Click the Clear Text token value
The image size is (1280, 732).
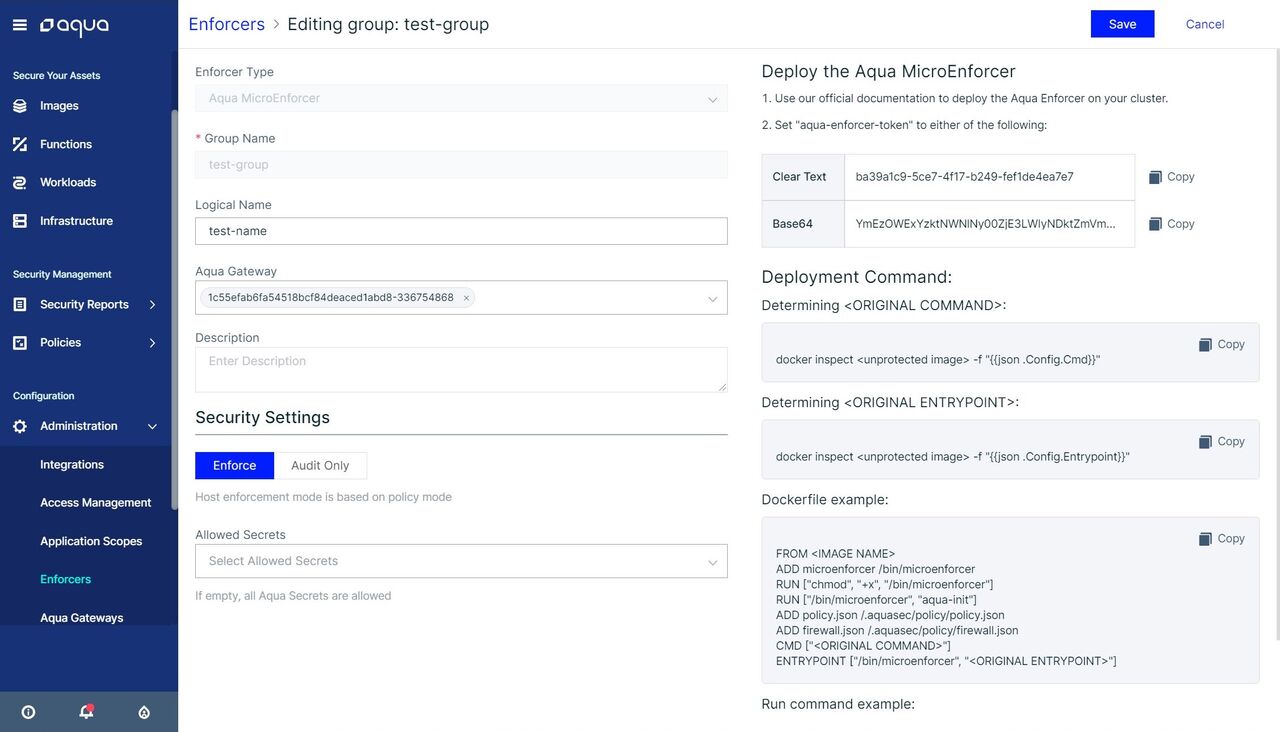(x=964, y=177)
